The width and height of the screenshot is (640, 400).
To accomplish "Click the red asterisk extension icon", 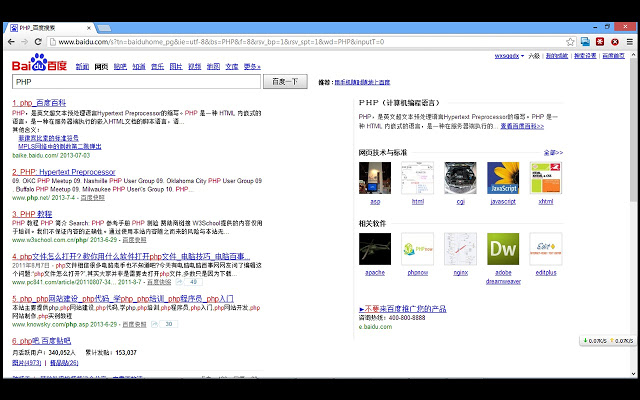I will coord(600,42).
